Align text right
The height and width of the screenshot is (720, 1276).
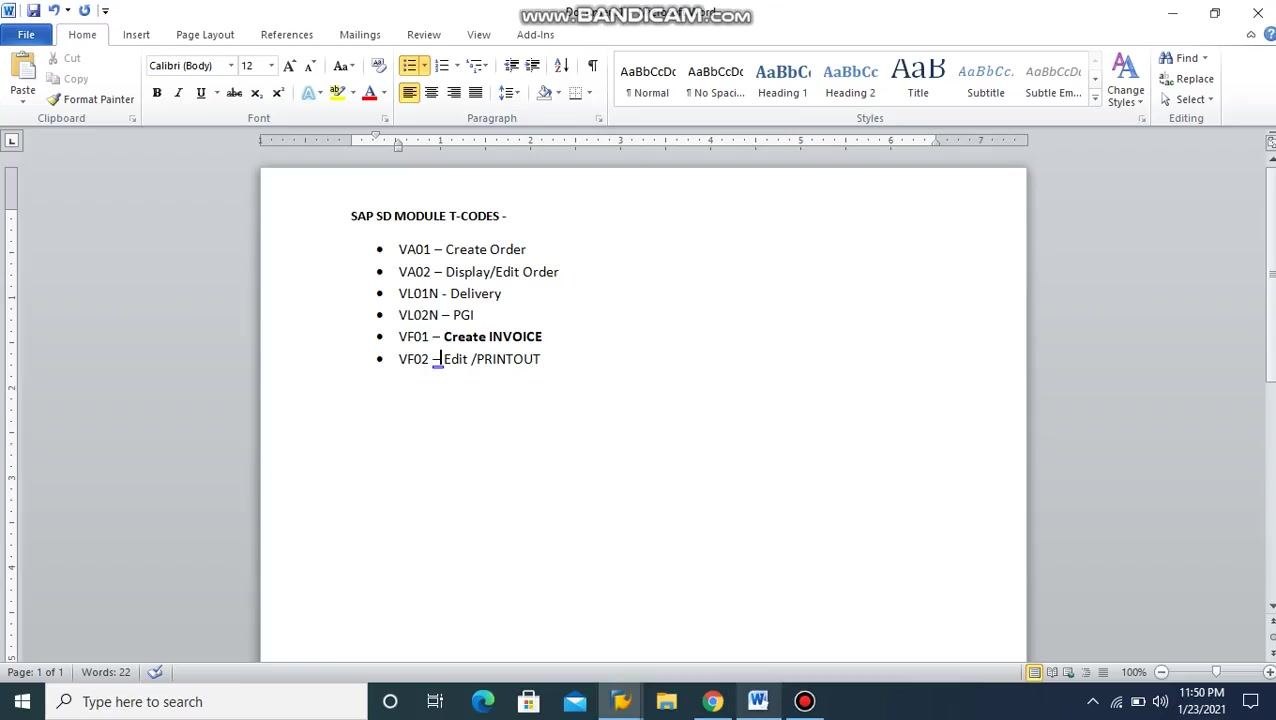(454, 93)
